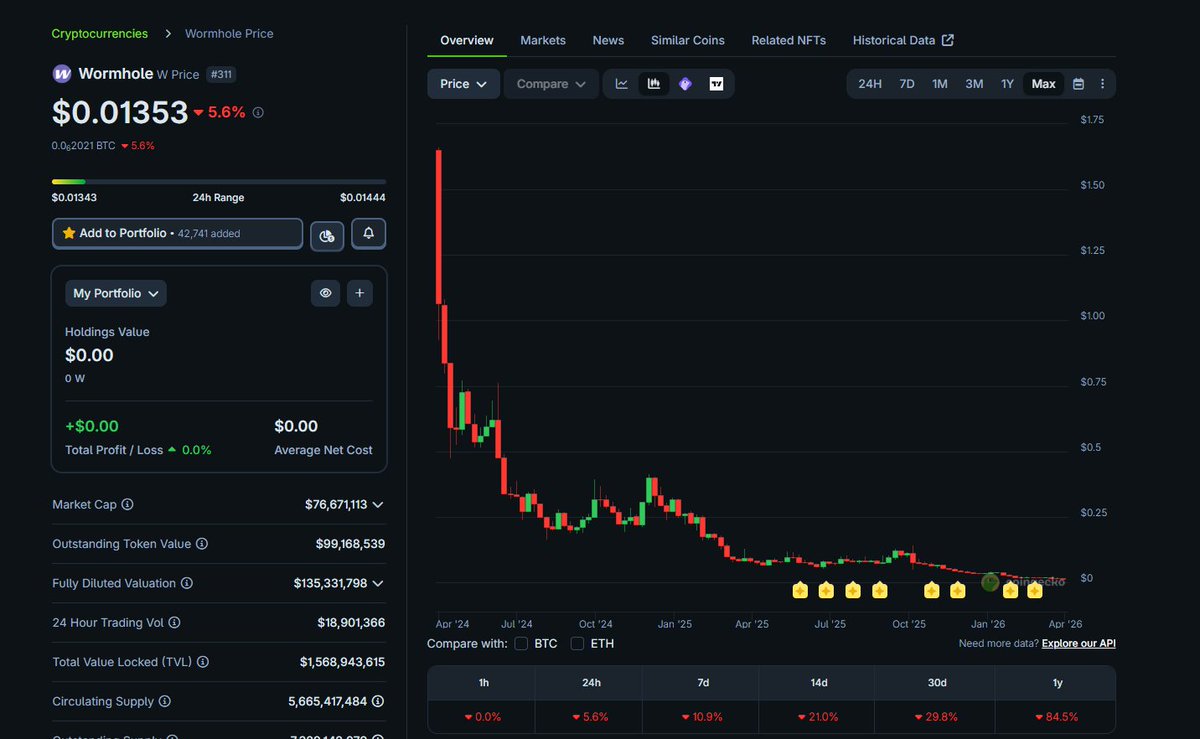Image resolution: width=1200 pixels, height=739 pixels.
Task: Select candlestick chart view
Action: [x=653, y=84]
